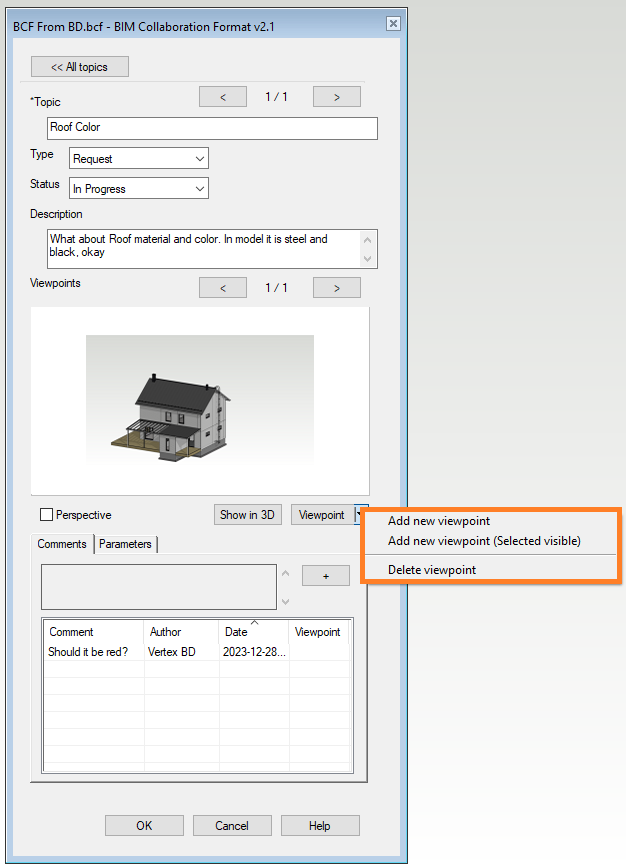The height and width of the screenshot is (868, 626).
Task: Expand the Viewpoint button arrow menu
Action: pos(360,515)
